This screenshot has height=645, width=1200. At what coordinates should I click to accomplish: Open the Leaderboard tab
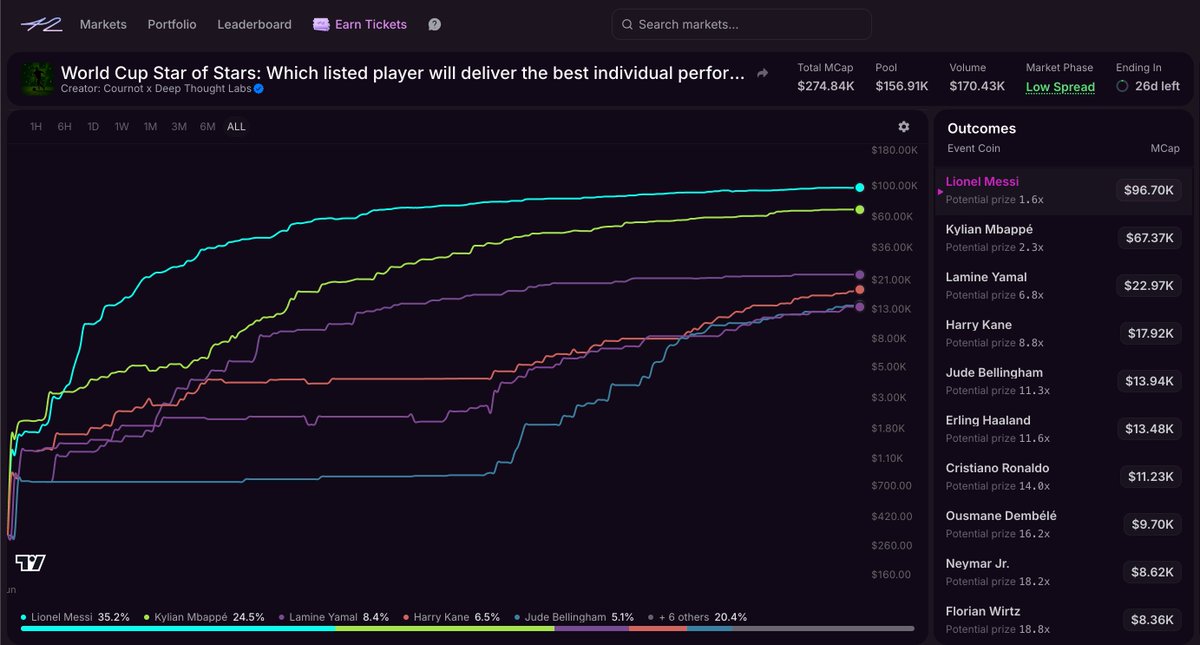254,24
